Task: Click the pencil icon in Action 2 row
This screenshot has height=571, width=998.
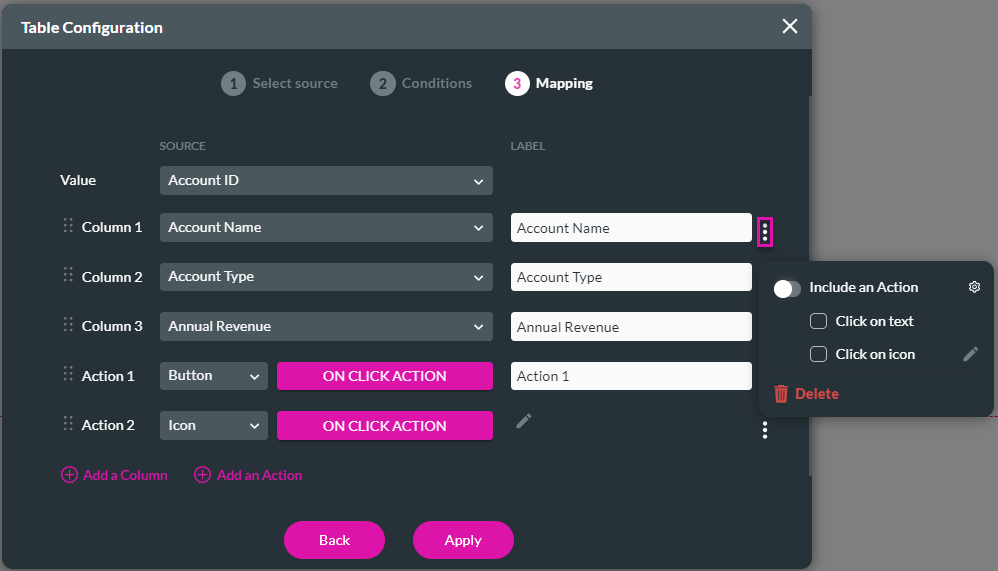Action: [x=523, y=421]
